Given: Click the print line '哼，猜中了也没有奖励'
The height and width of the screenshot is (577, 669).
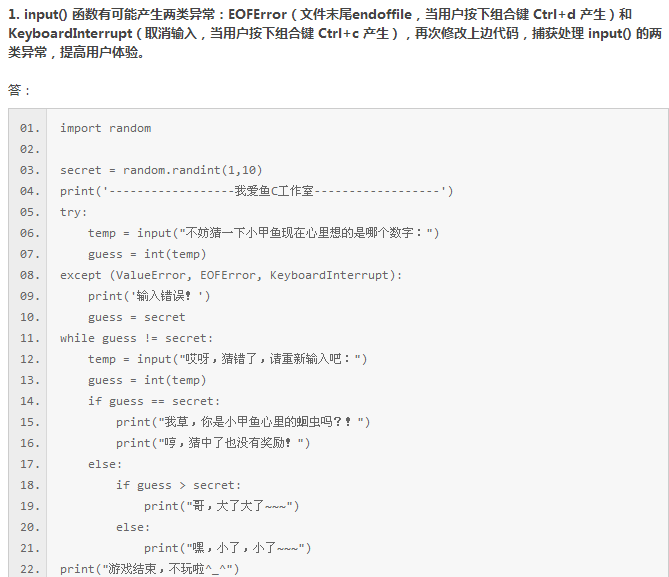Looking at the screenshot, I should [x=213, y=443].
